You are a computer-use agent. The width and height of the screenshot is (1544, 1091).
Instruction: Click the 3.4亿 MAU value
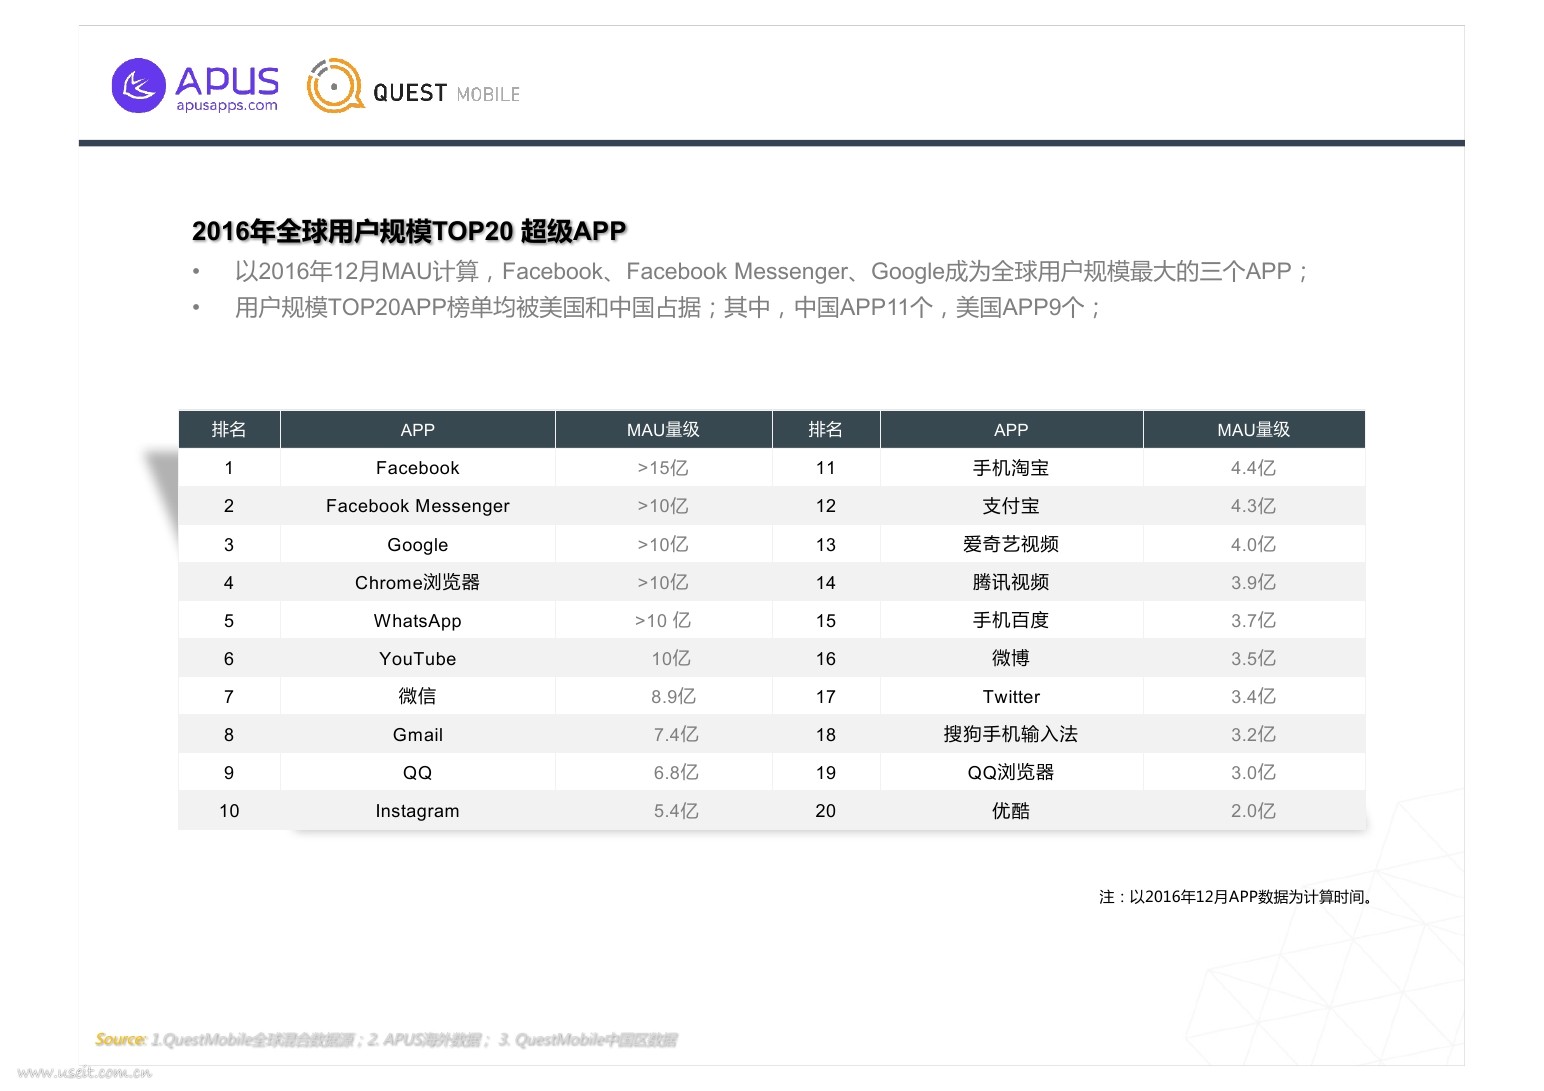coord(1253,696)
